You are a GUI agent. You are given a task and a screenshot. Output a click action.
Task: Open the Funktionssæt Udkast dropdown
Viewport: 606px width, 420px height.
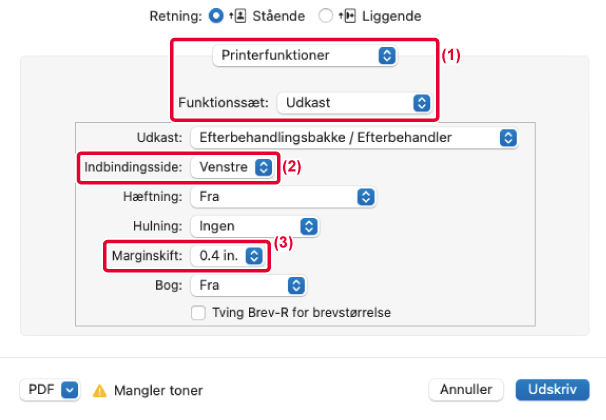(x=354, y=103)
